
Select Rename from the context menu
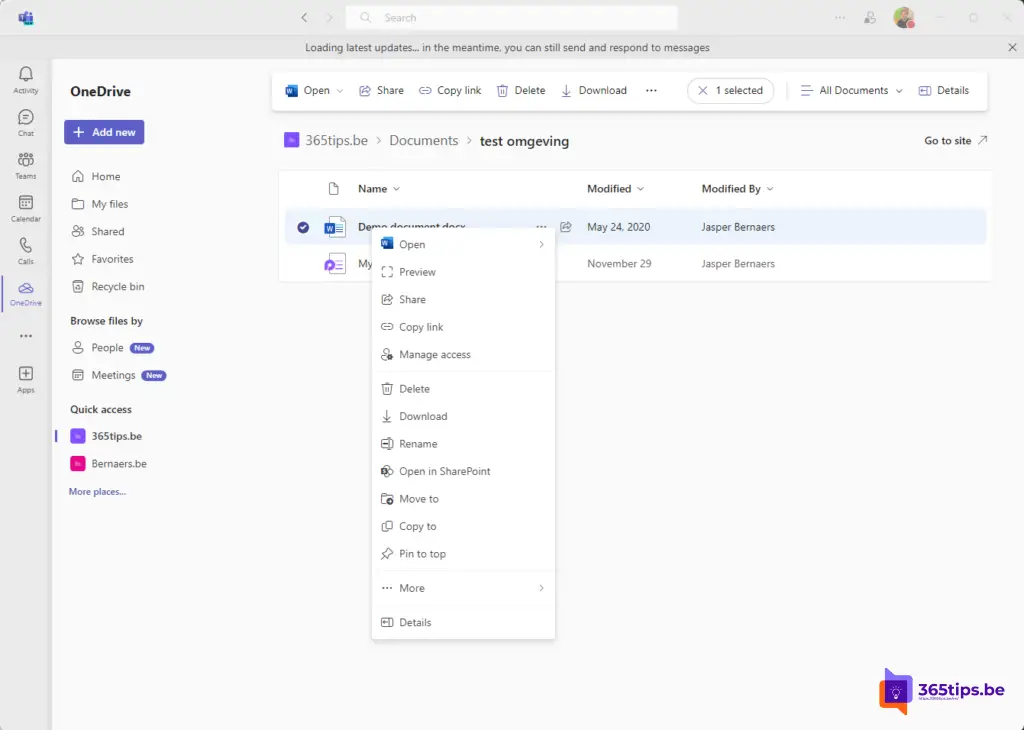pos(418,444)
